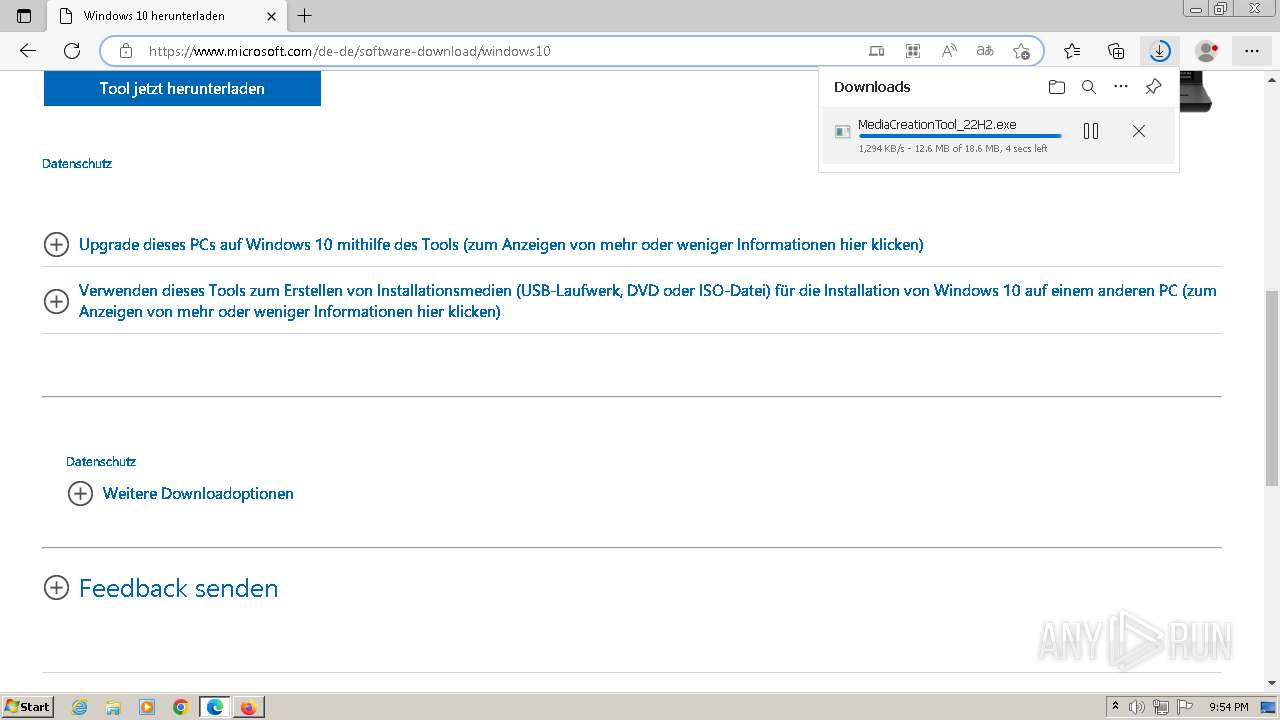This screenshot has width=1280, height=720.
Task: Cancel the MediaCreationTool_22H2.exe download
Action: point(1138,131)
